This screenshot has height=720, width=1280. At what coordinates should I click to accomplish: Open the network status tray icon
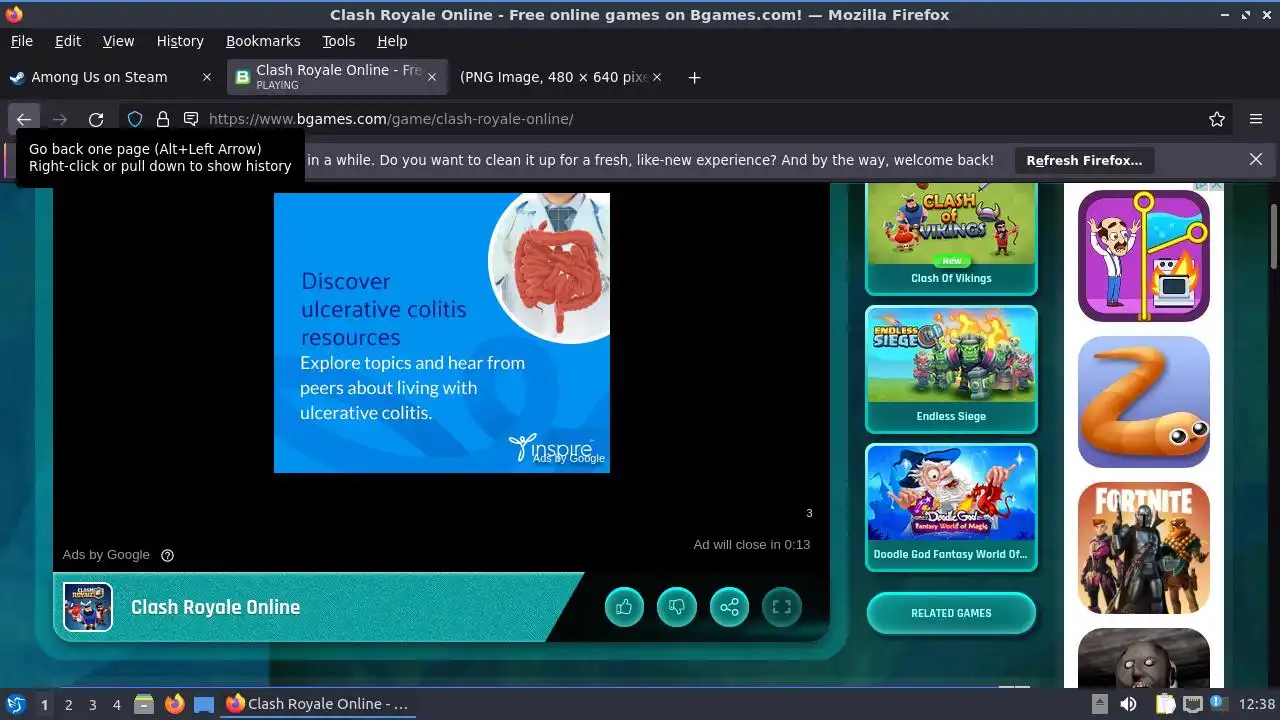(x=1192, y=704)
